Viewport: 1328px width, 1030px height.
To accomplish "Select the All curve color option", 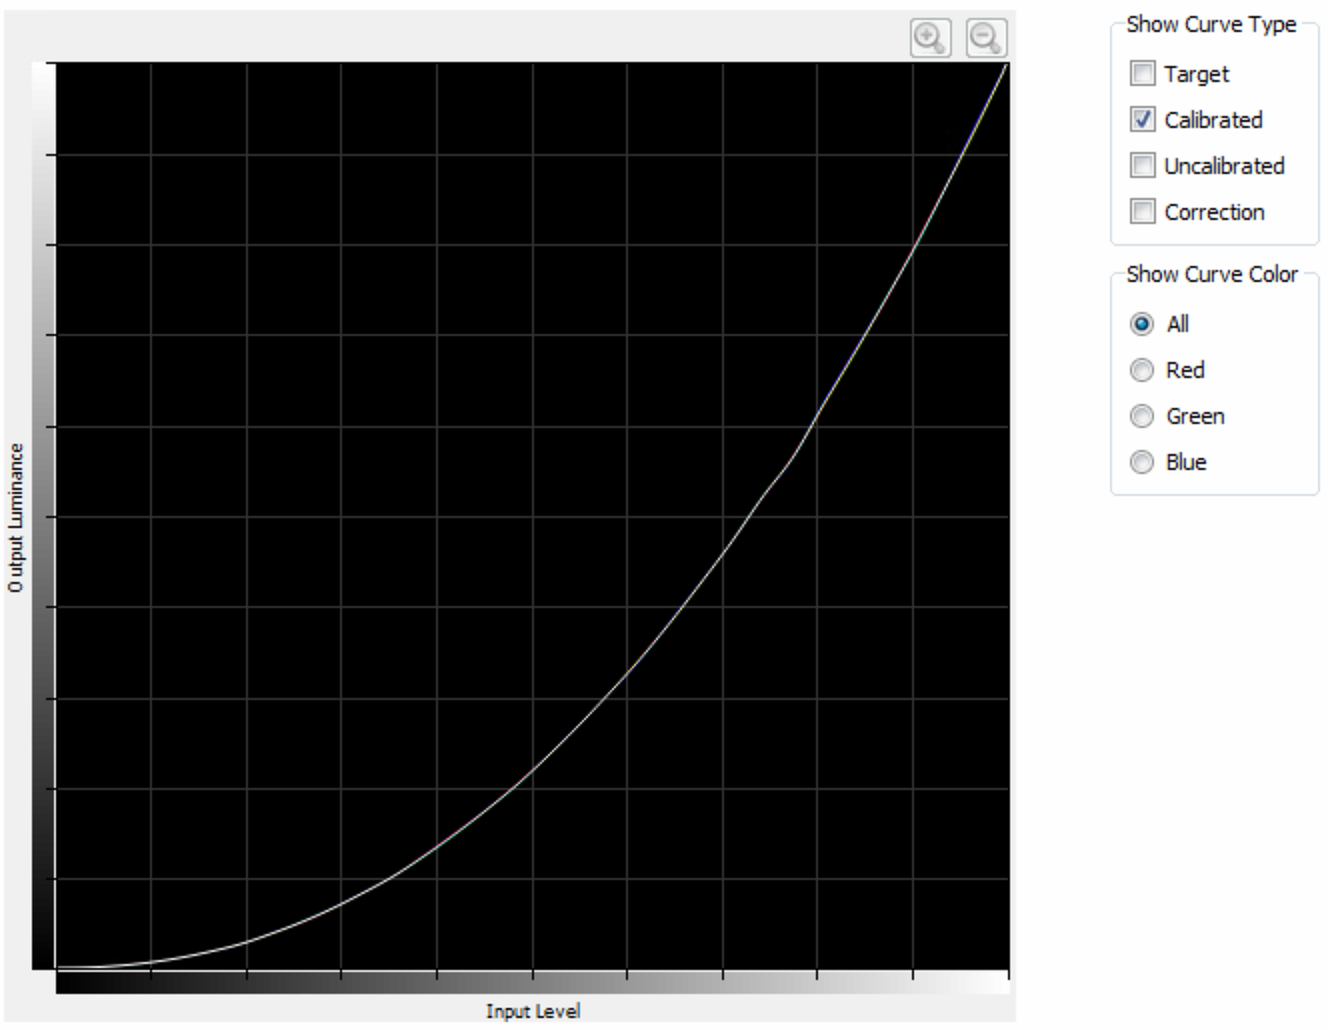I will pos(1141,324).
